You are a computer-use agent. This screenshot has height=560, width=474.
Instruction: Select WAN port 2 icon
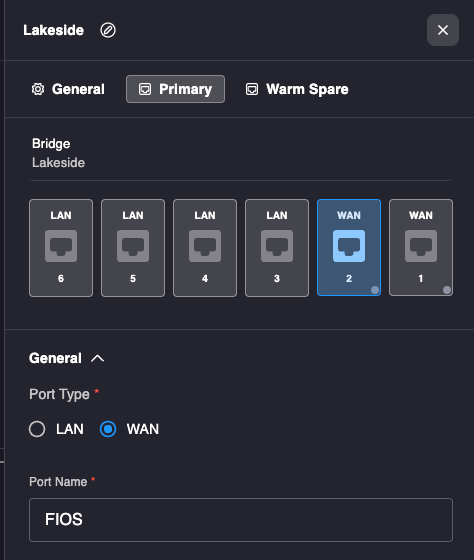tap(349, 246)
